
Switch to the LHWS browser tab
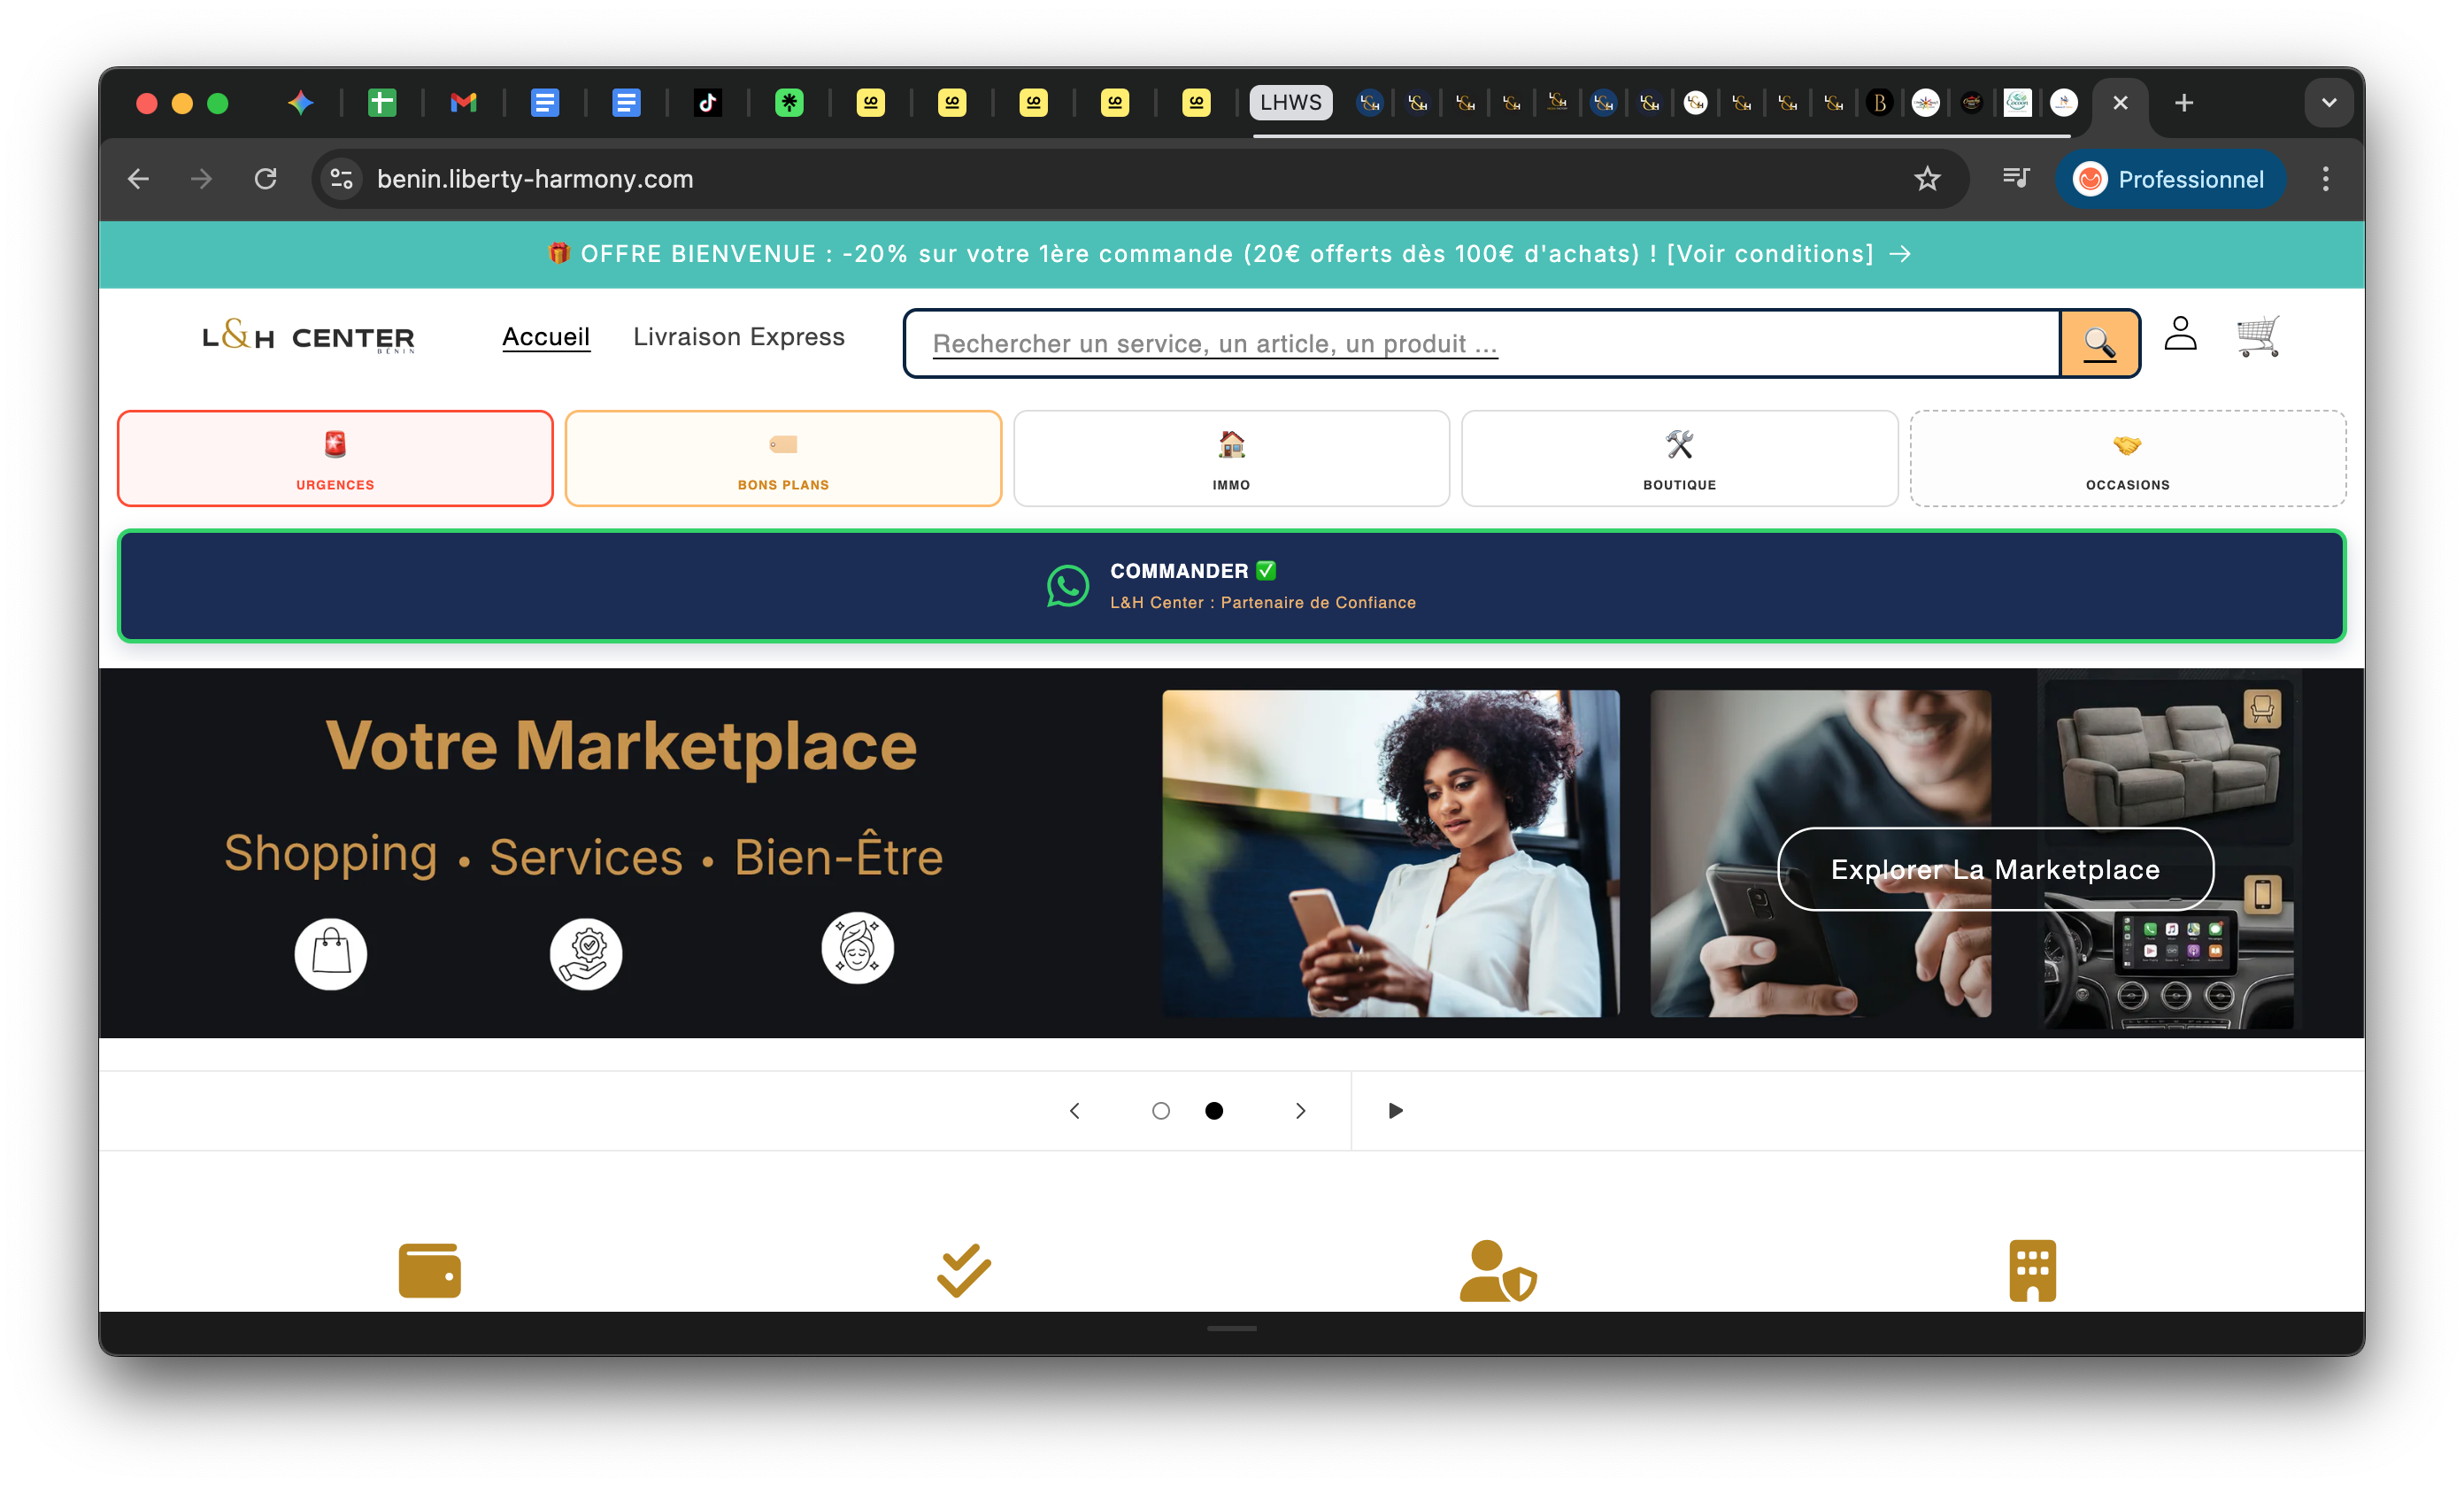[1290, 102]
